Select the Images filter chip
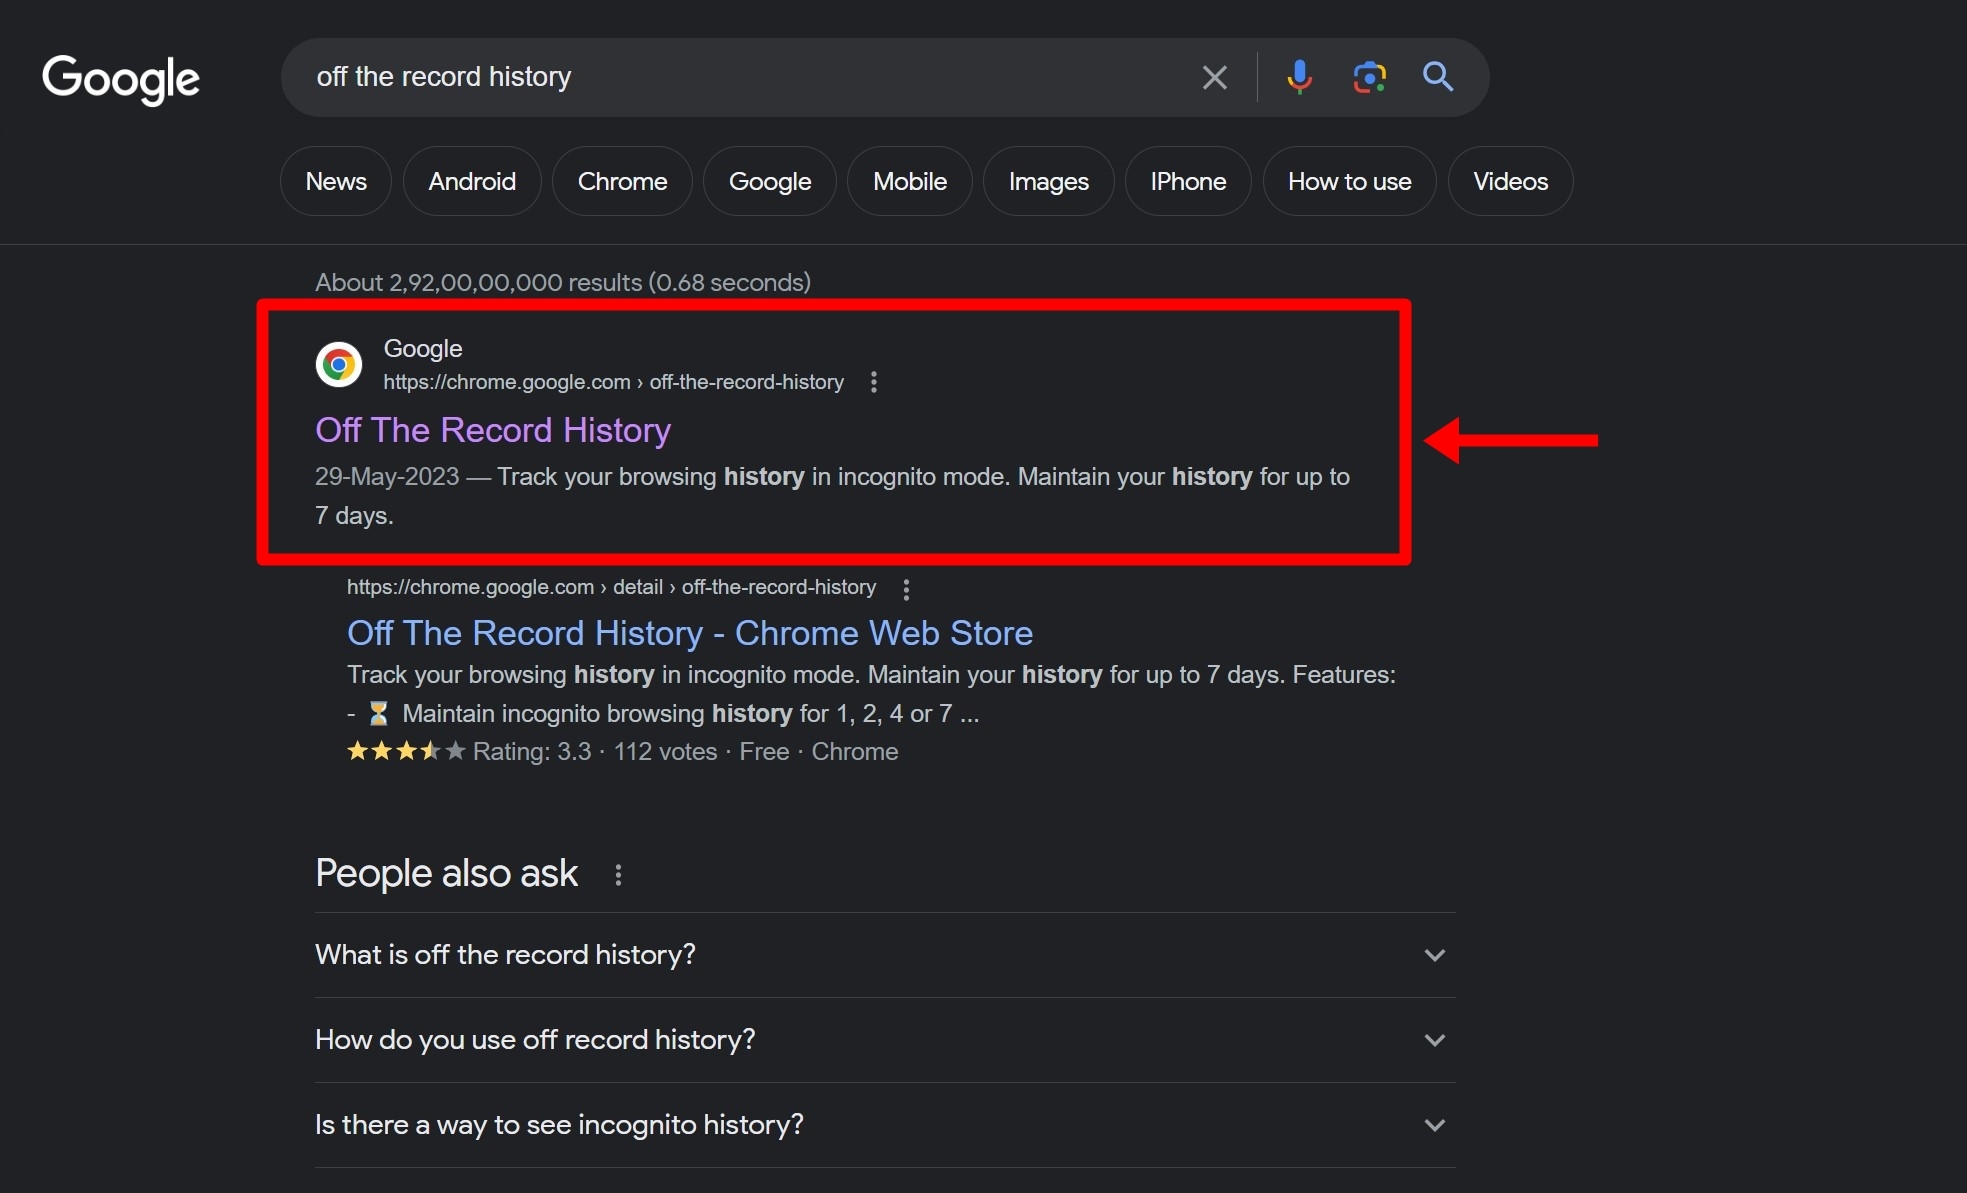1967x1193 pixels. point(1048,181)
